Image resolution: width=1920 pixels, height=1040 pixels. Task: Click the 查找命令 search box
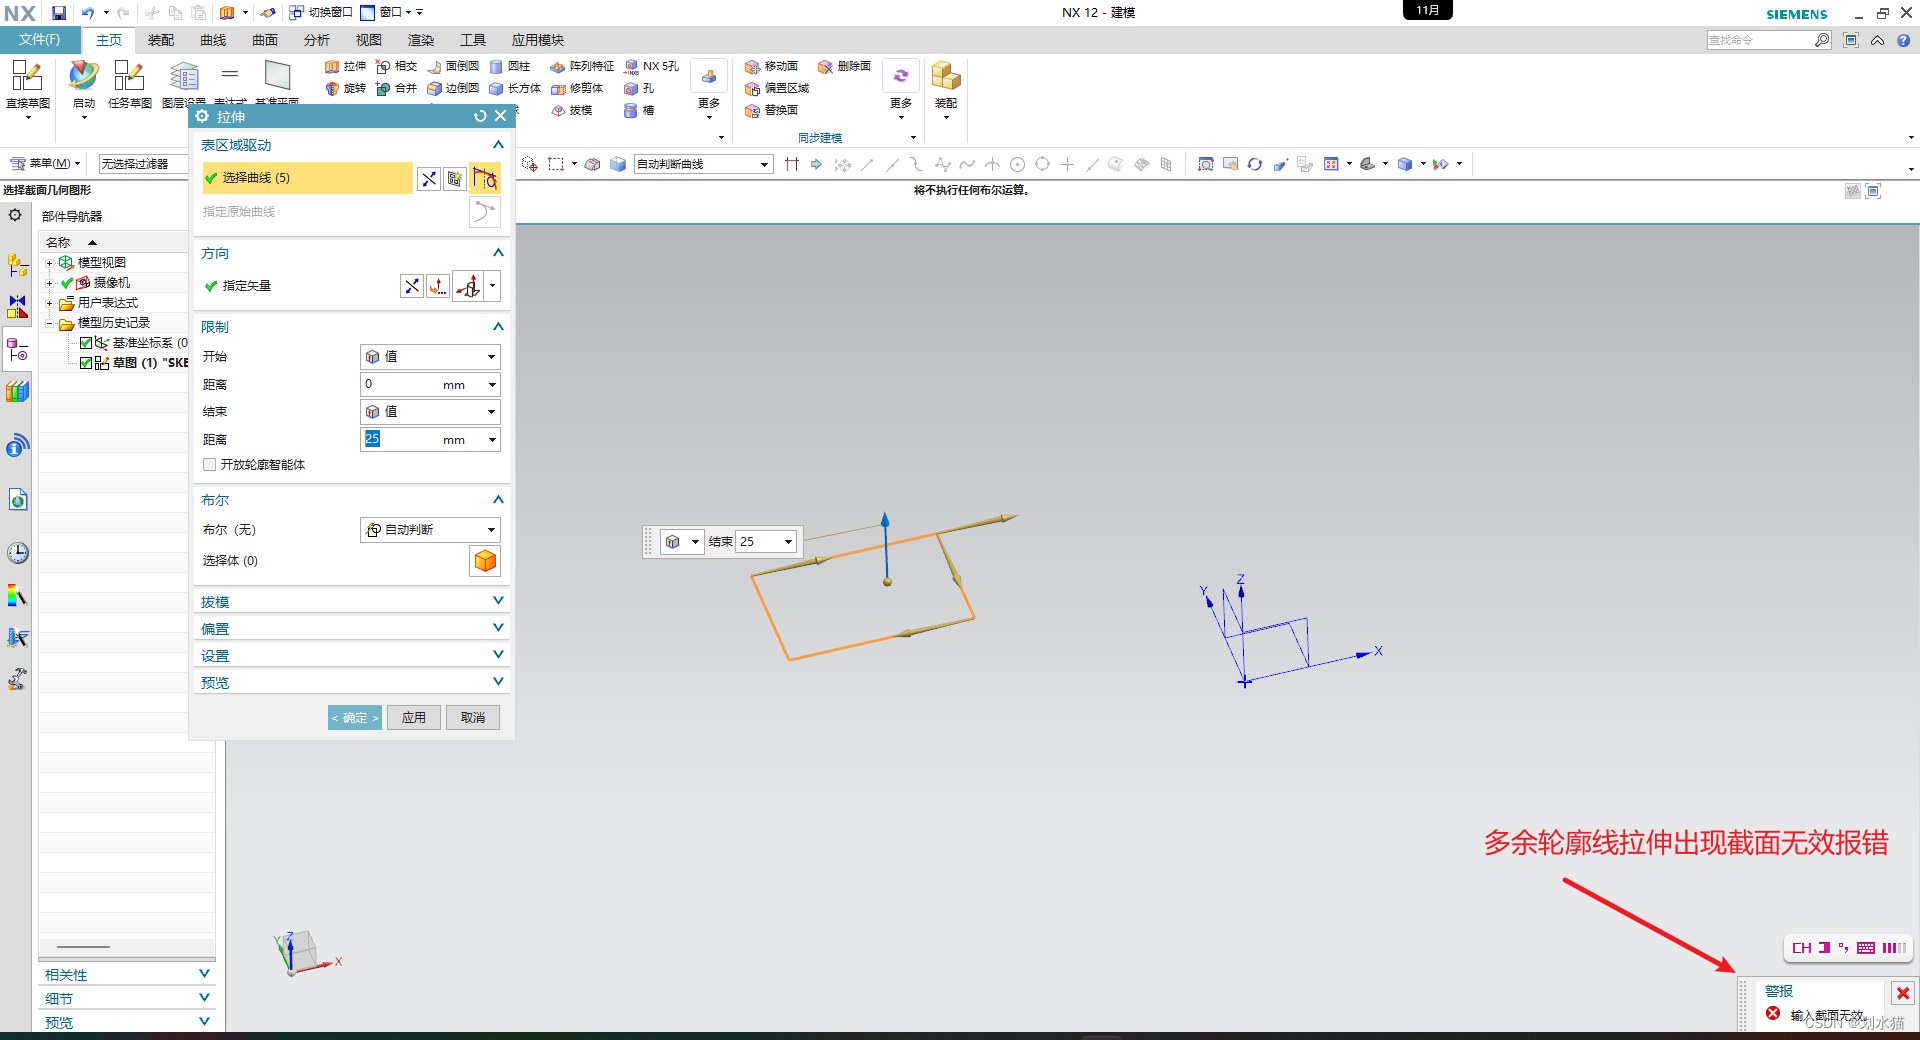tap(1760, 40)
